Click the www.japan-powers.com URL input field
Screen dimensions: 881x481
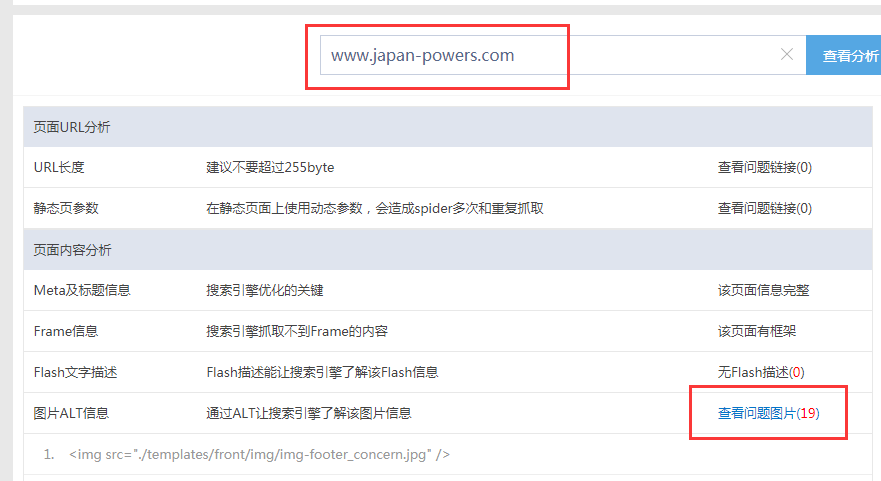540,56
